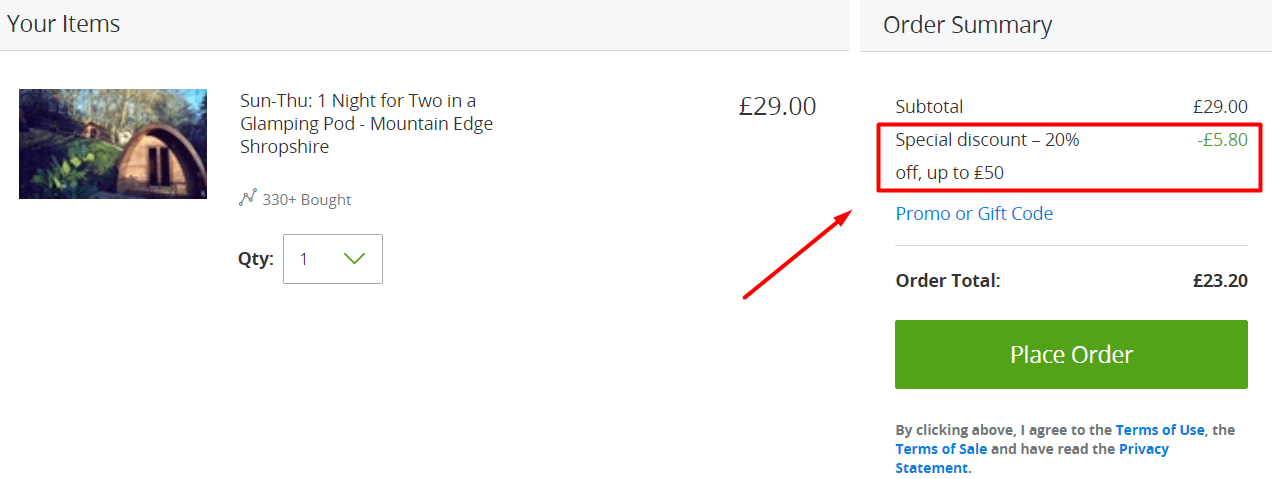Open the Privacy Statement link
Image resolution: width=1272 pixels, height=479 pixels.
coord(1032,458)
